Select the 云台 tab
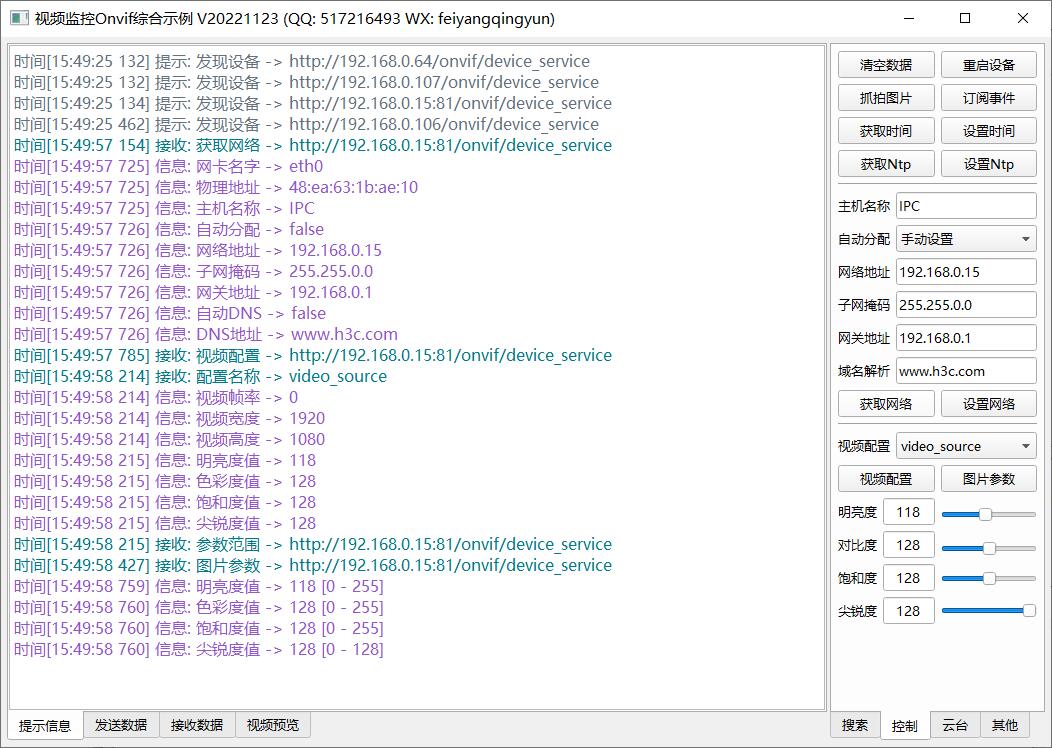1052x748 pixels. (955, 725)
